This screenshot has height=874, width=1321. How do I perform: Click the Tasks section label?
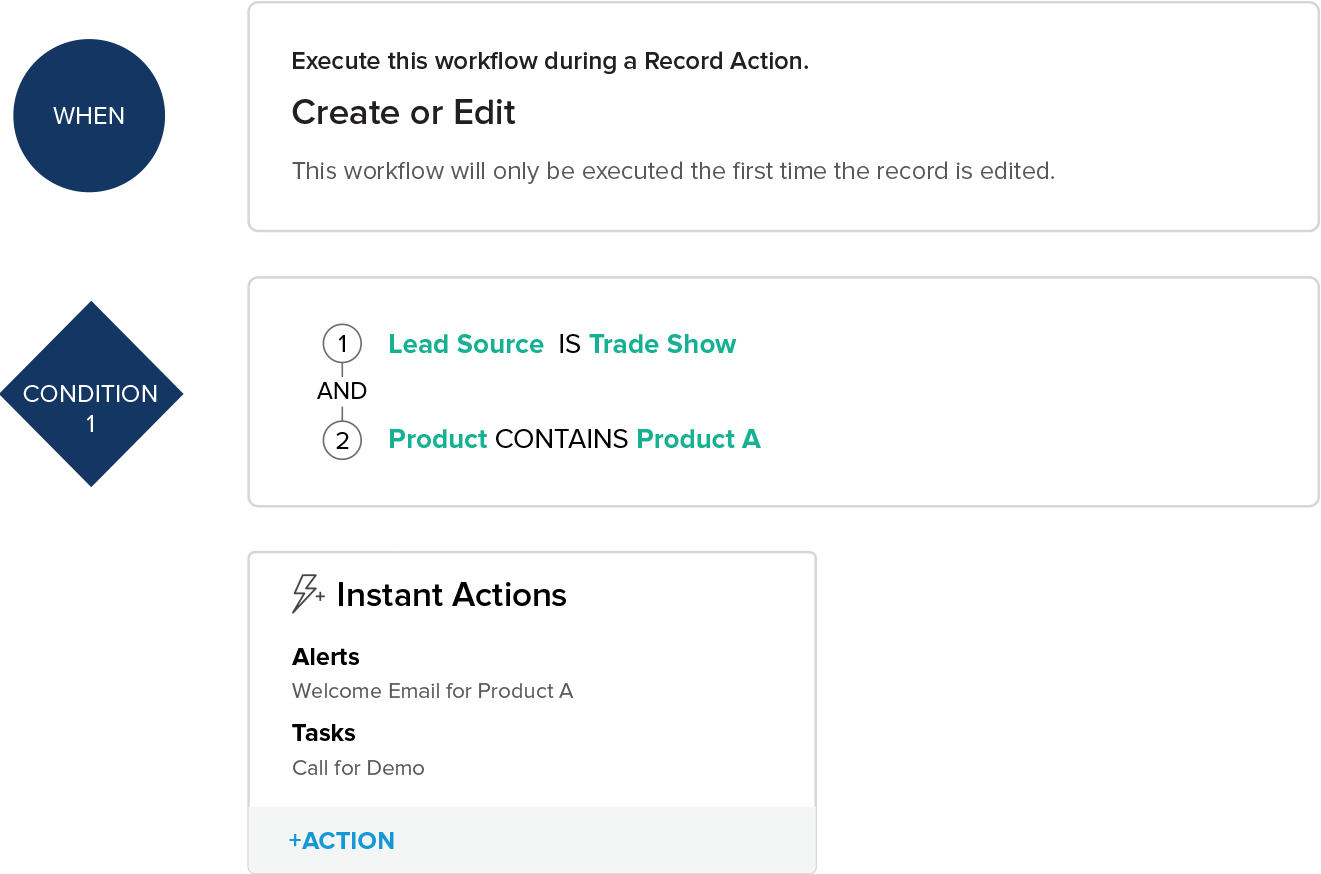[324, 733]
